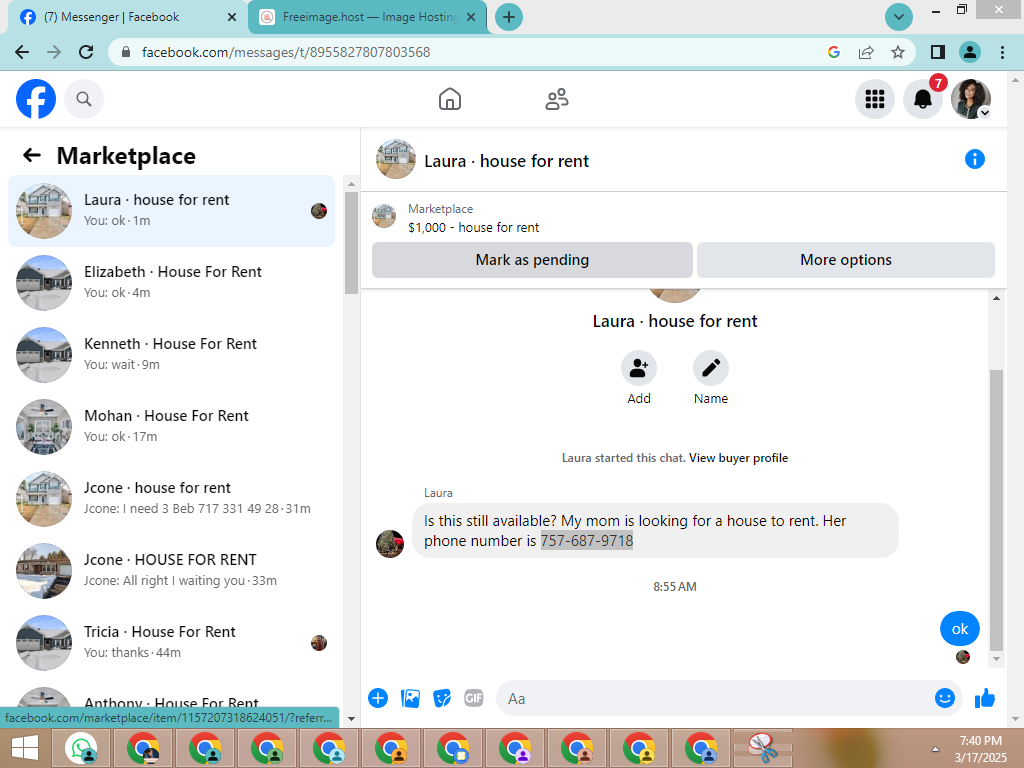Go to Facebook Home icon
Image resolution: width=1024 pixels, height=768 pixels.
point(449,99)
